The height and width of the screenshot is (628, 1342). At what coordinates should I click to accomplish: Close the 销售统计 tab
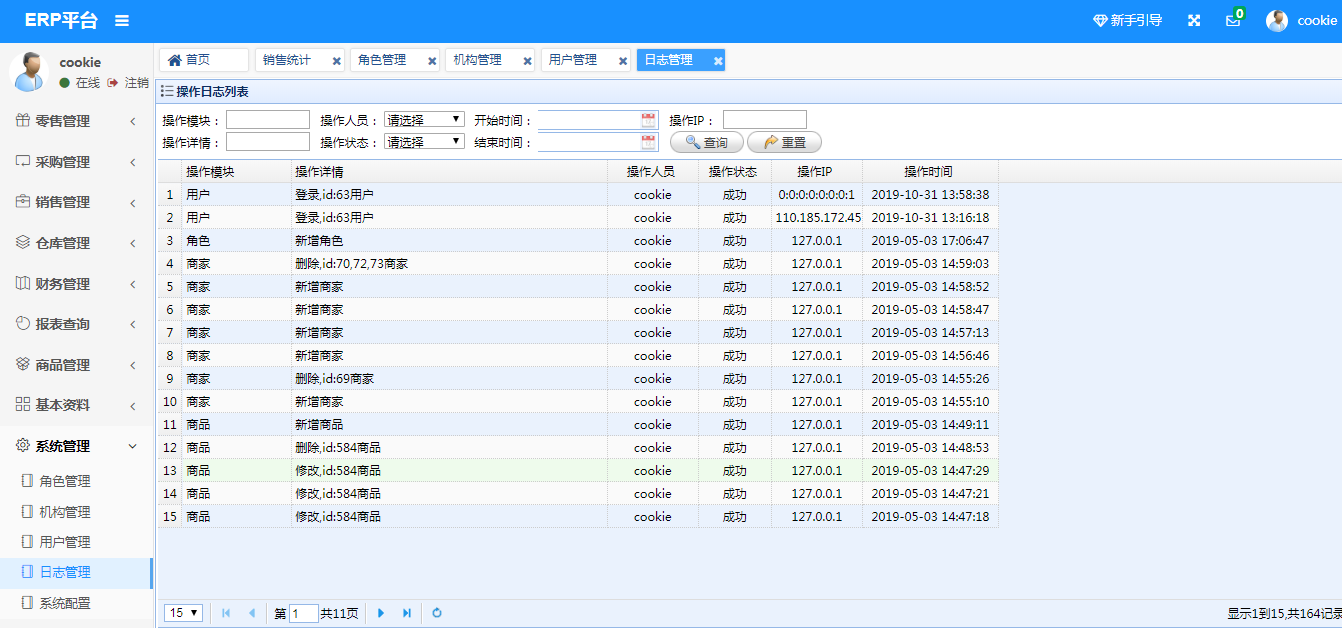(x=337, y=61)
